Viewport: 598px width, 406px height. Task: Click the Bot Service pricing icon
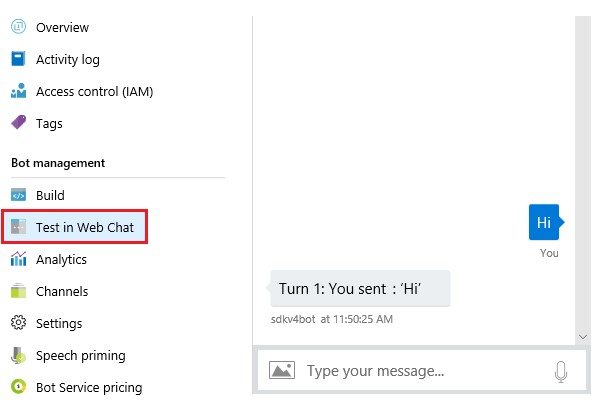18,387
